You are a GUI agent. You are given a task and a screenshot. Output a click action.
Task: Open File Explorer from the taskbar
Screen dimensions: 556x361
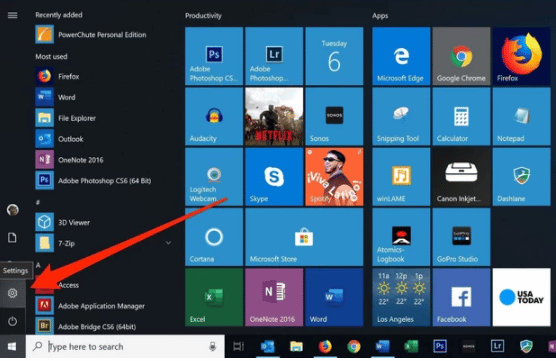(296, 346)
